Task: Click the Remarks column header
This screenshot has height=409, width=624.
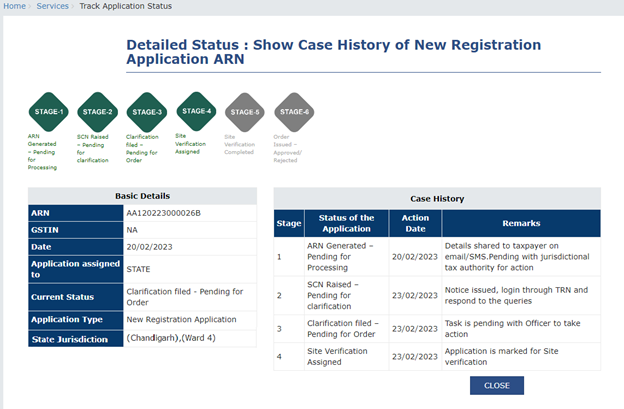Action: [520, 224]
